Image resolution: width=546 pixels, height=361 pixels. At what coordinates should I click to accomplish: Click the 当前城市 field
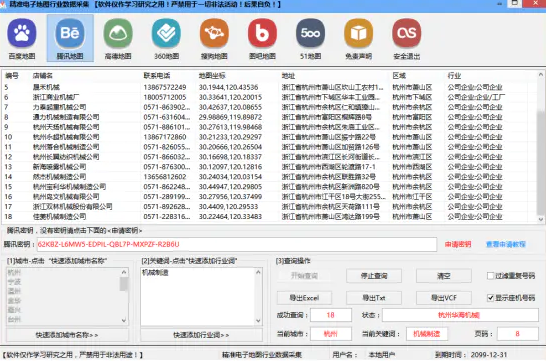[331, 334]
